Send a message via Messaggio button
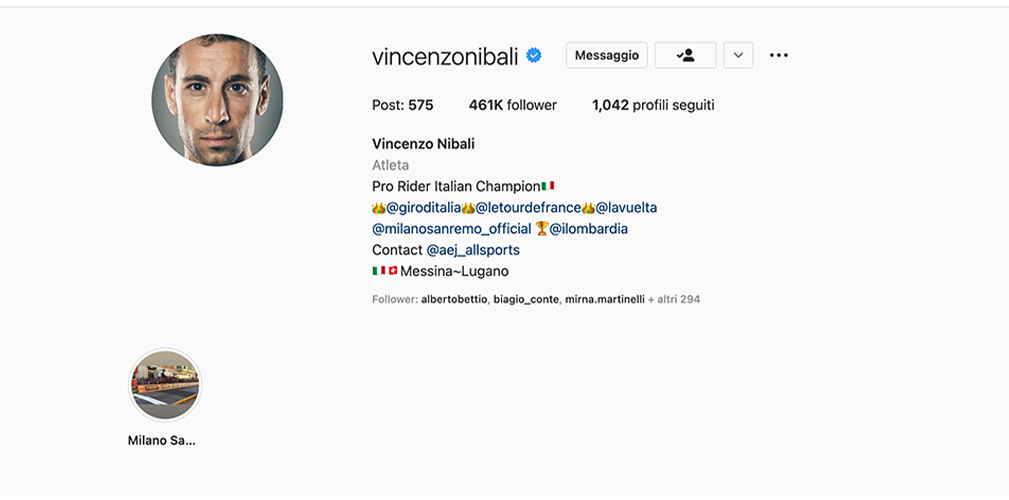 point(607,55)
